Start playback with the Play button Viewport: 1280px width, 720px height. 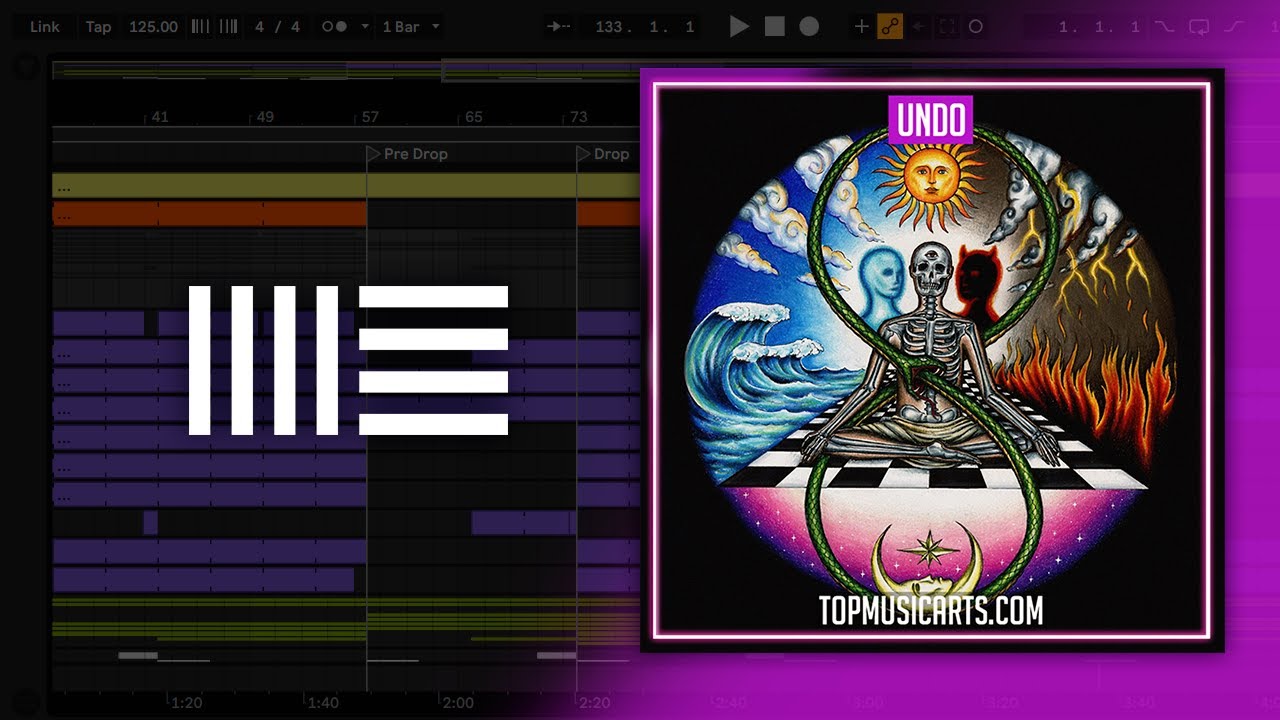[x=740, y=27]
